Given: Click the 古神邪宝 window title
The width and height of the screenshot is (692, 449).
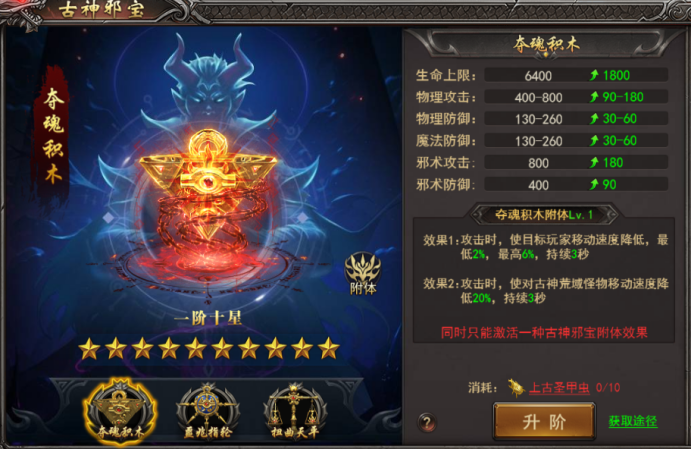Looking at the screenshot, I should pos(102,10).
